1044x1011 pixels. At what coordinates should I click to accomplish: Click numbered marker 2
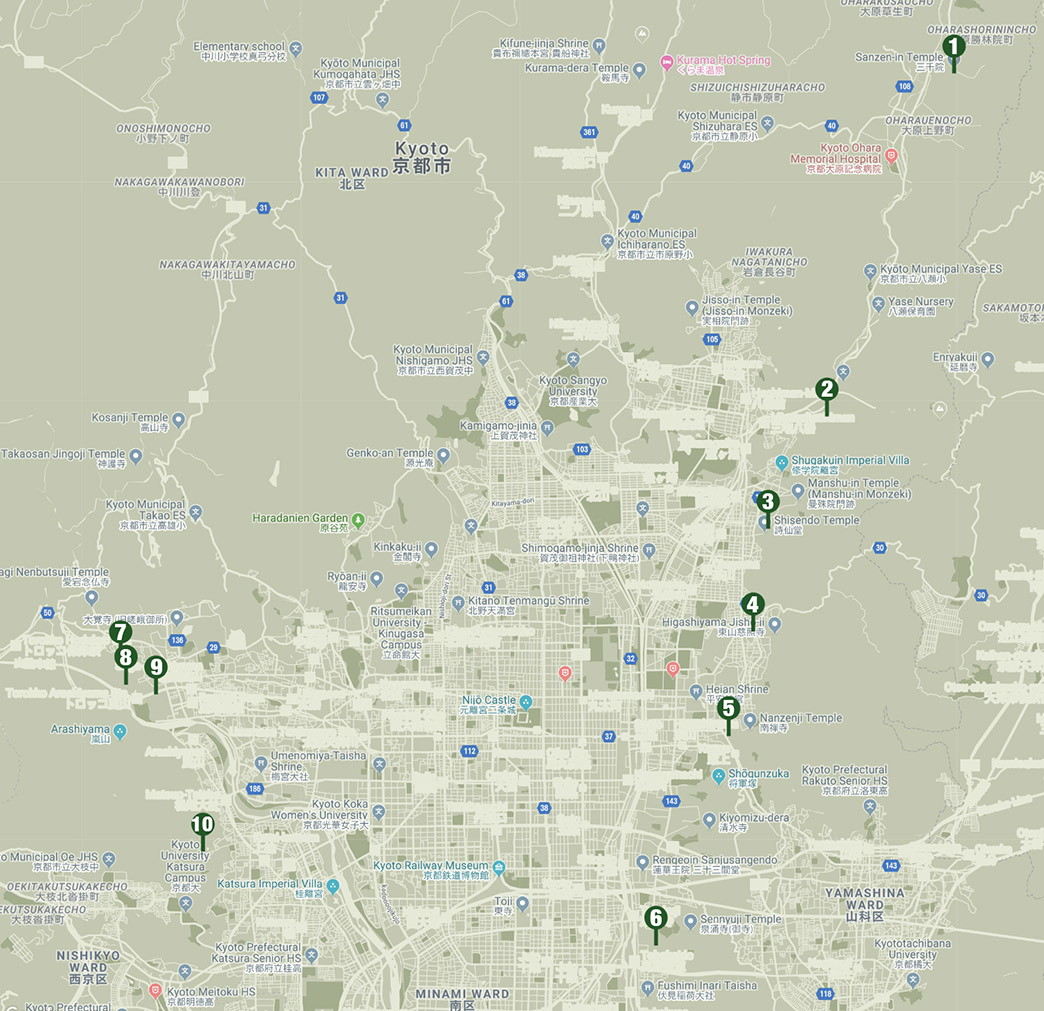826,390
